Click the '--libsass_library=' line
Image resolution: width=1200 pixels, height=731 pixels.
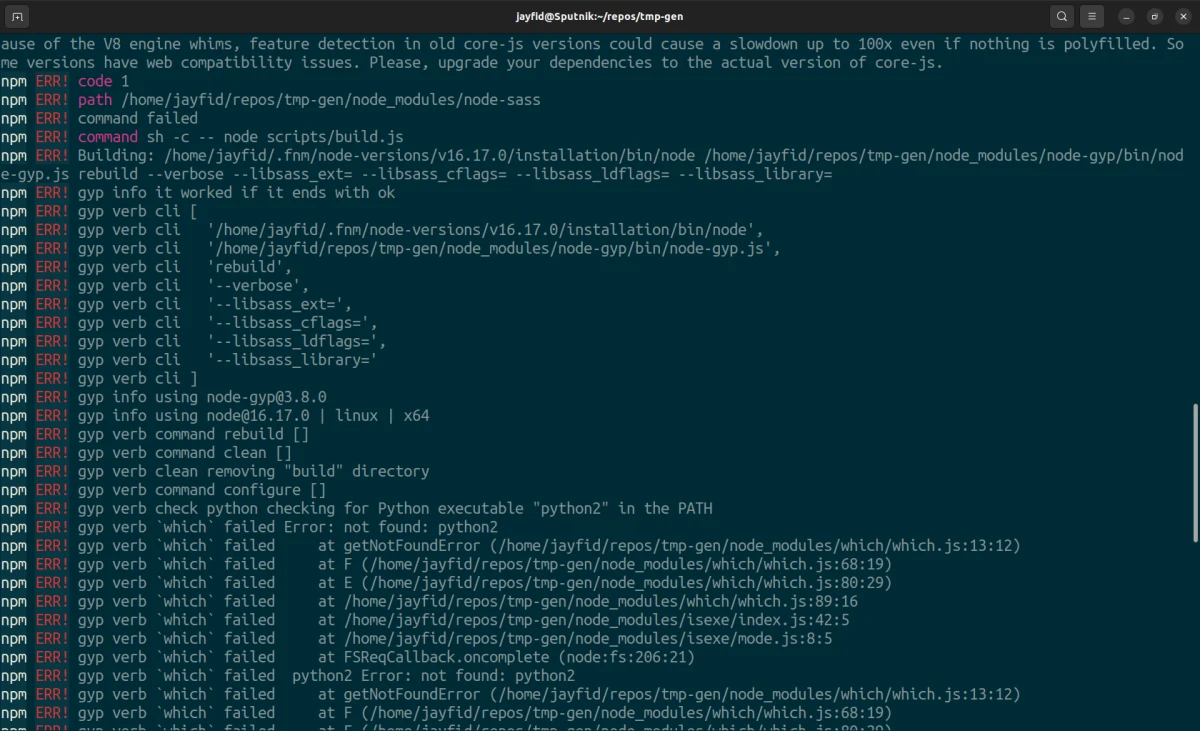click(189, 360)
